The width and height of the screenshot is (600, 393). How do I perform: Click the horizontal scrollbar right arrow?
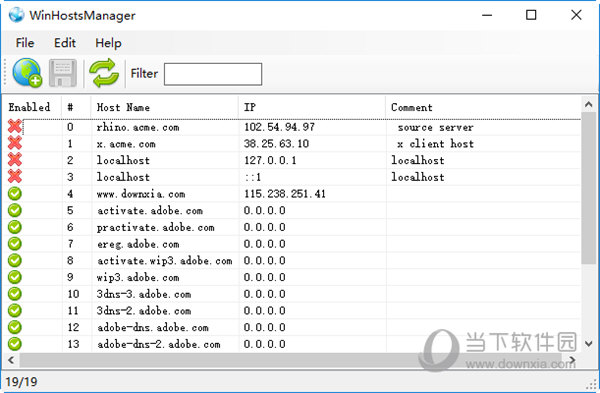point(572,360)
